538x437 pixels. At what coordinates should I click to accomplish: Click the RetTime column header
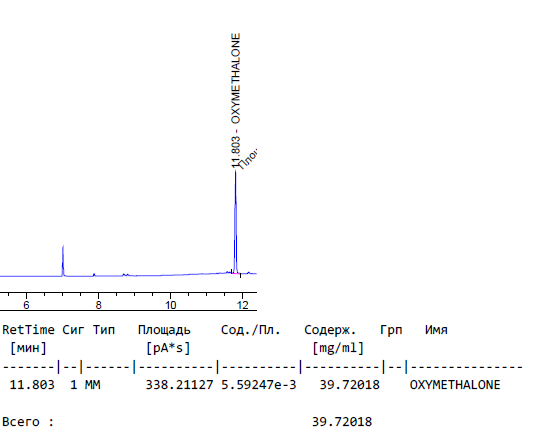[x=28, y=330]
